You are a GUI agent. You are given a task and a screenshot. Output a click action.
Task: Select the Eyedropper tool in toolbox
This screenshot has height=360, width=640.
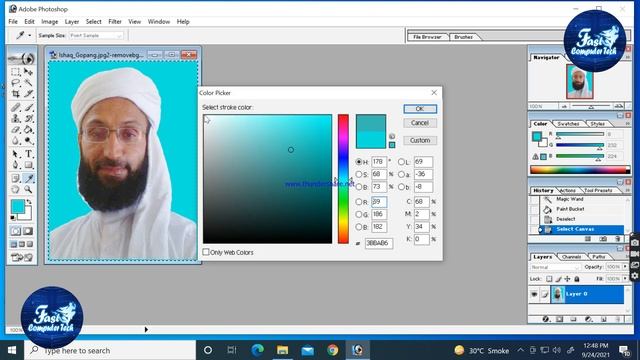28,178
